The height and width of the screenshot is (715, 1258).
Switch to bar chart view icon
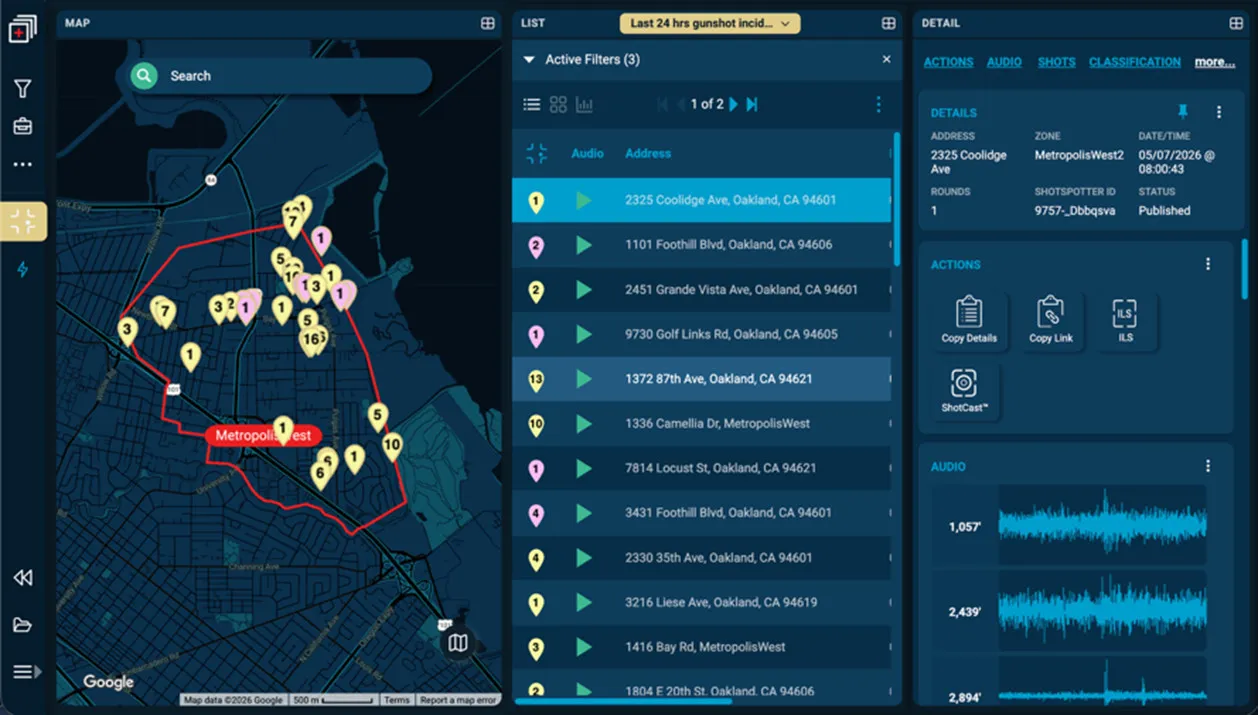coord(585,104)
